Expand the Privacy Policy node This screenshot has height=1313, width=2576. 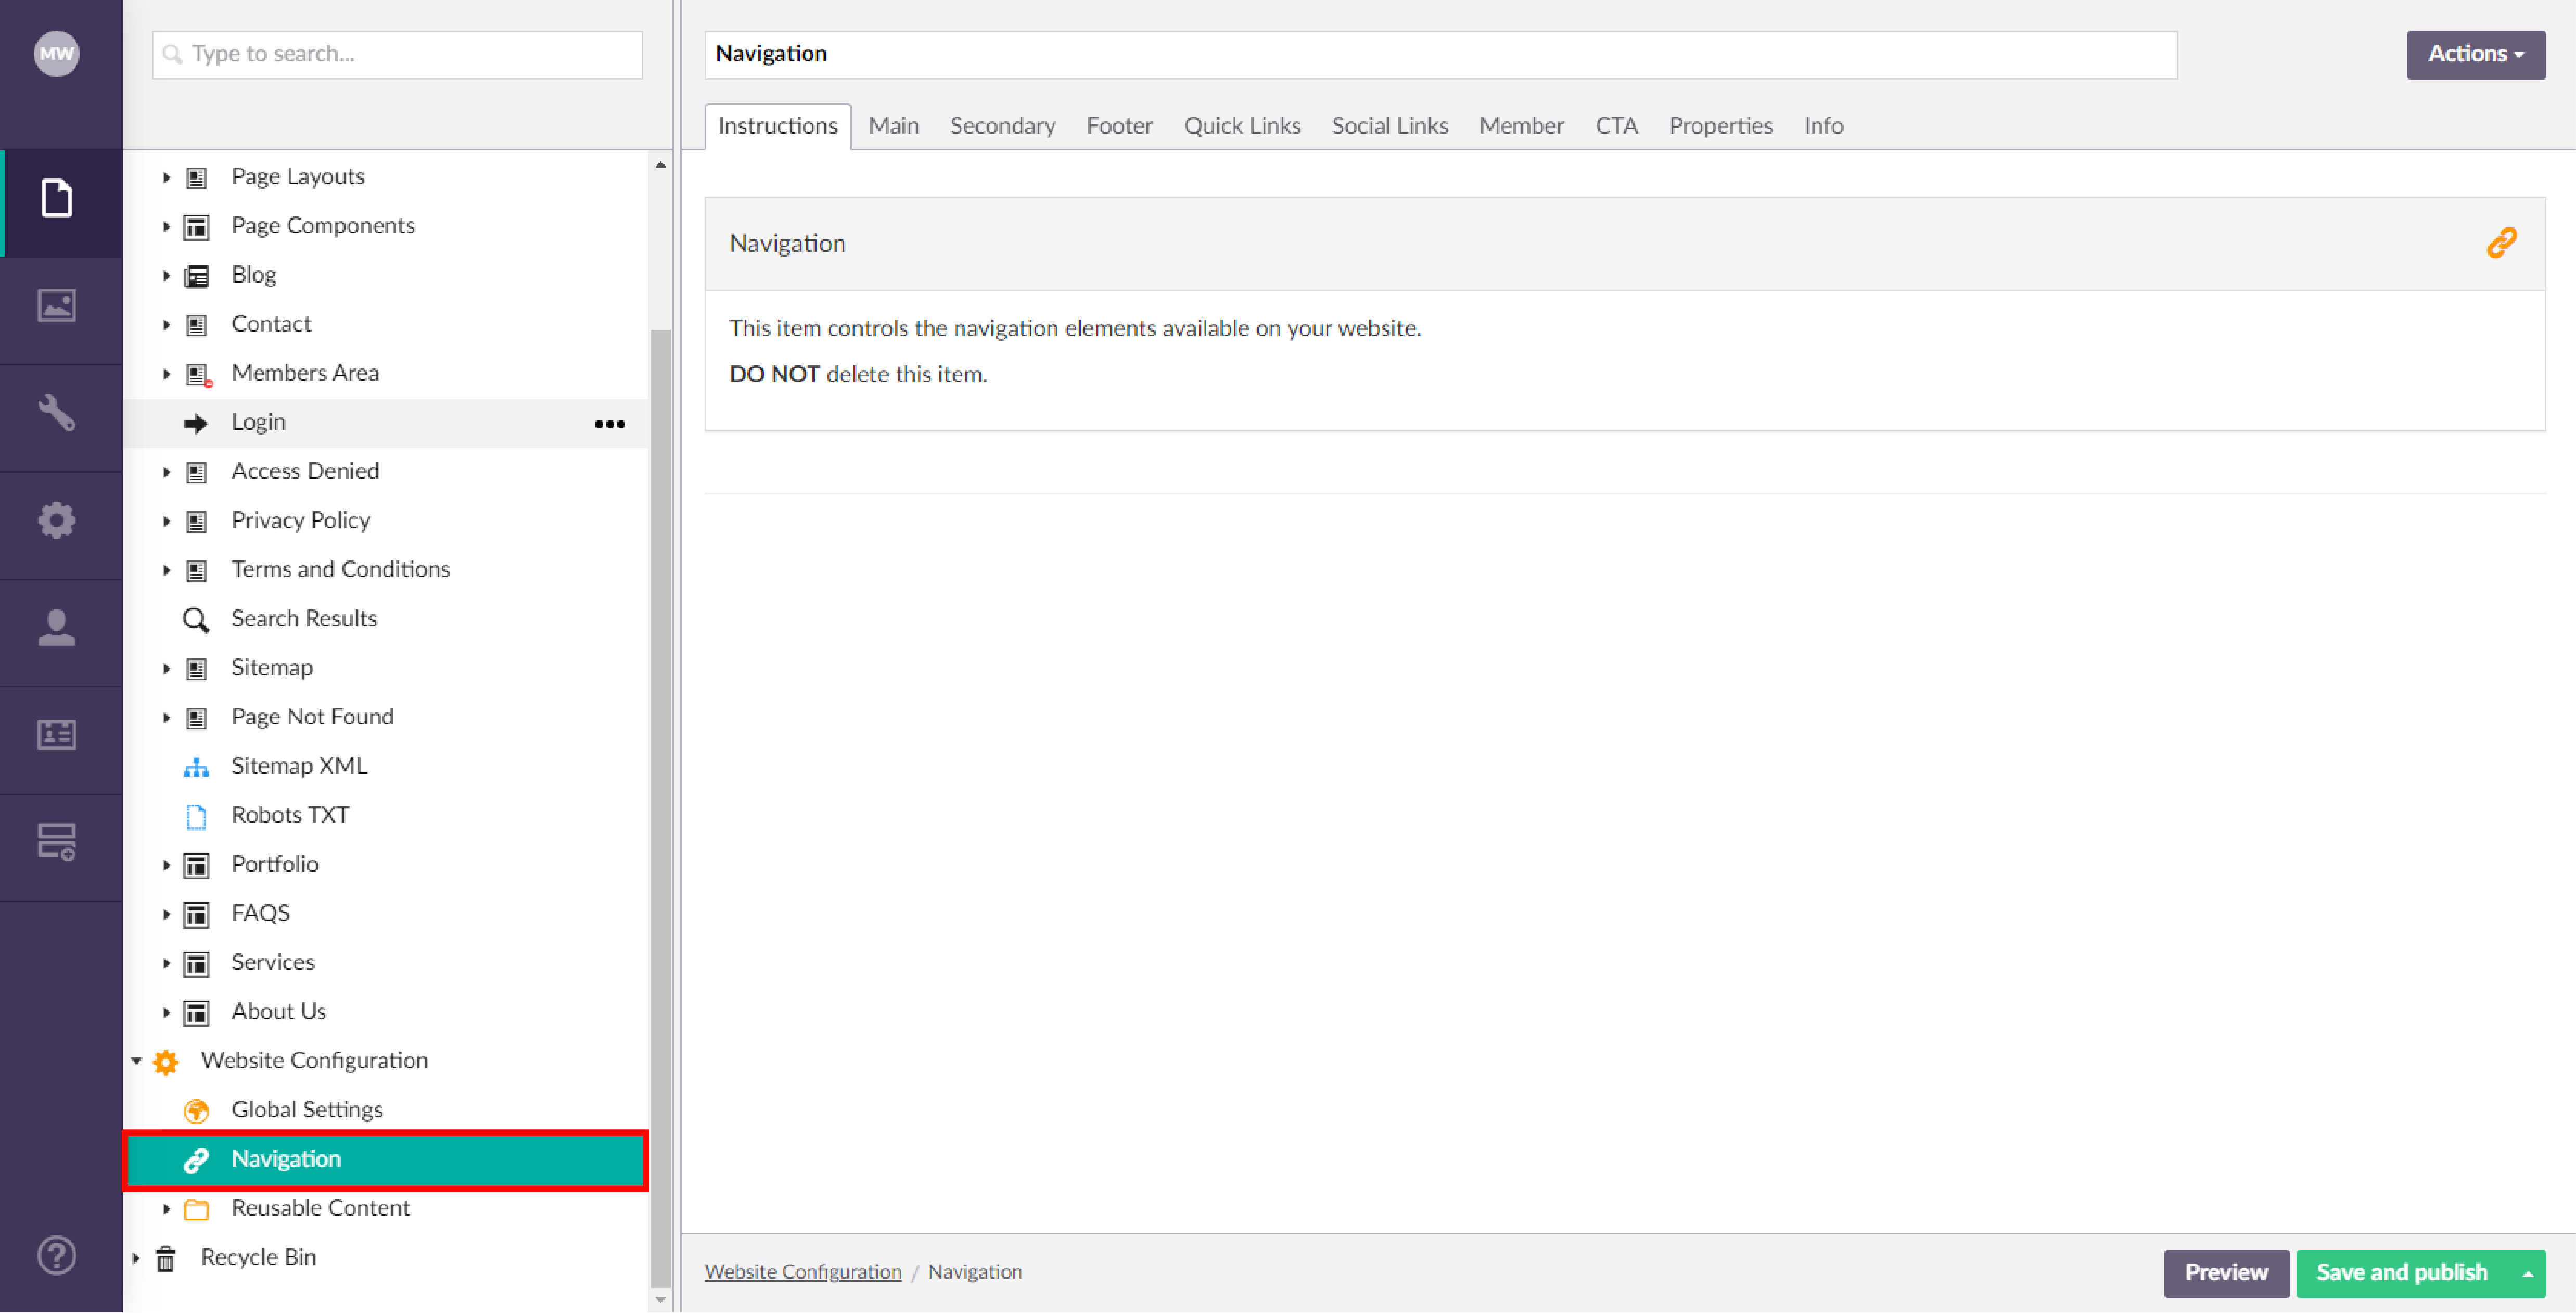(x=166, y=520)
